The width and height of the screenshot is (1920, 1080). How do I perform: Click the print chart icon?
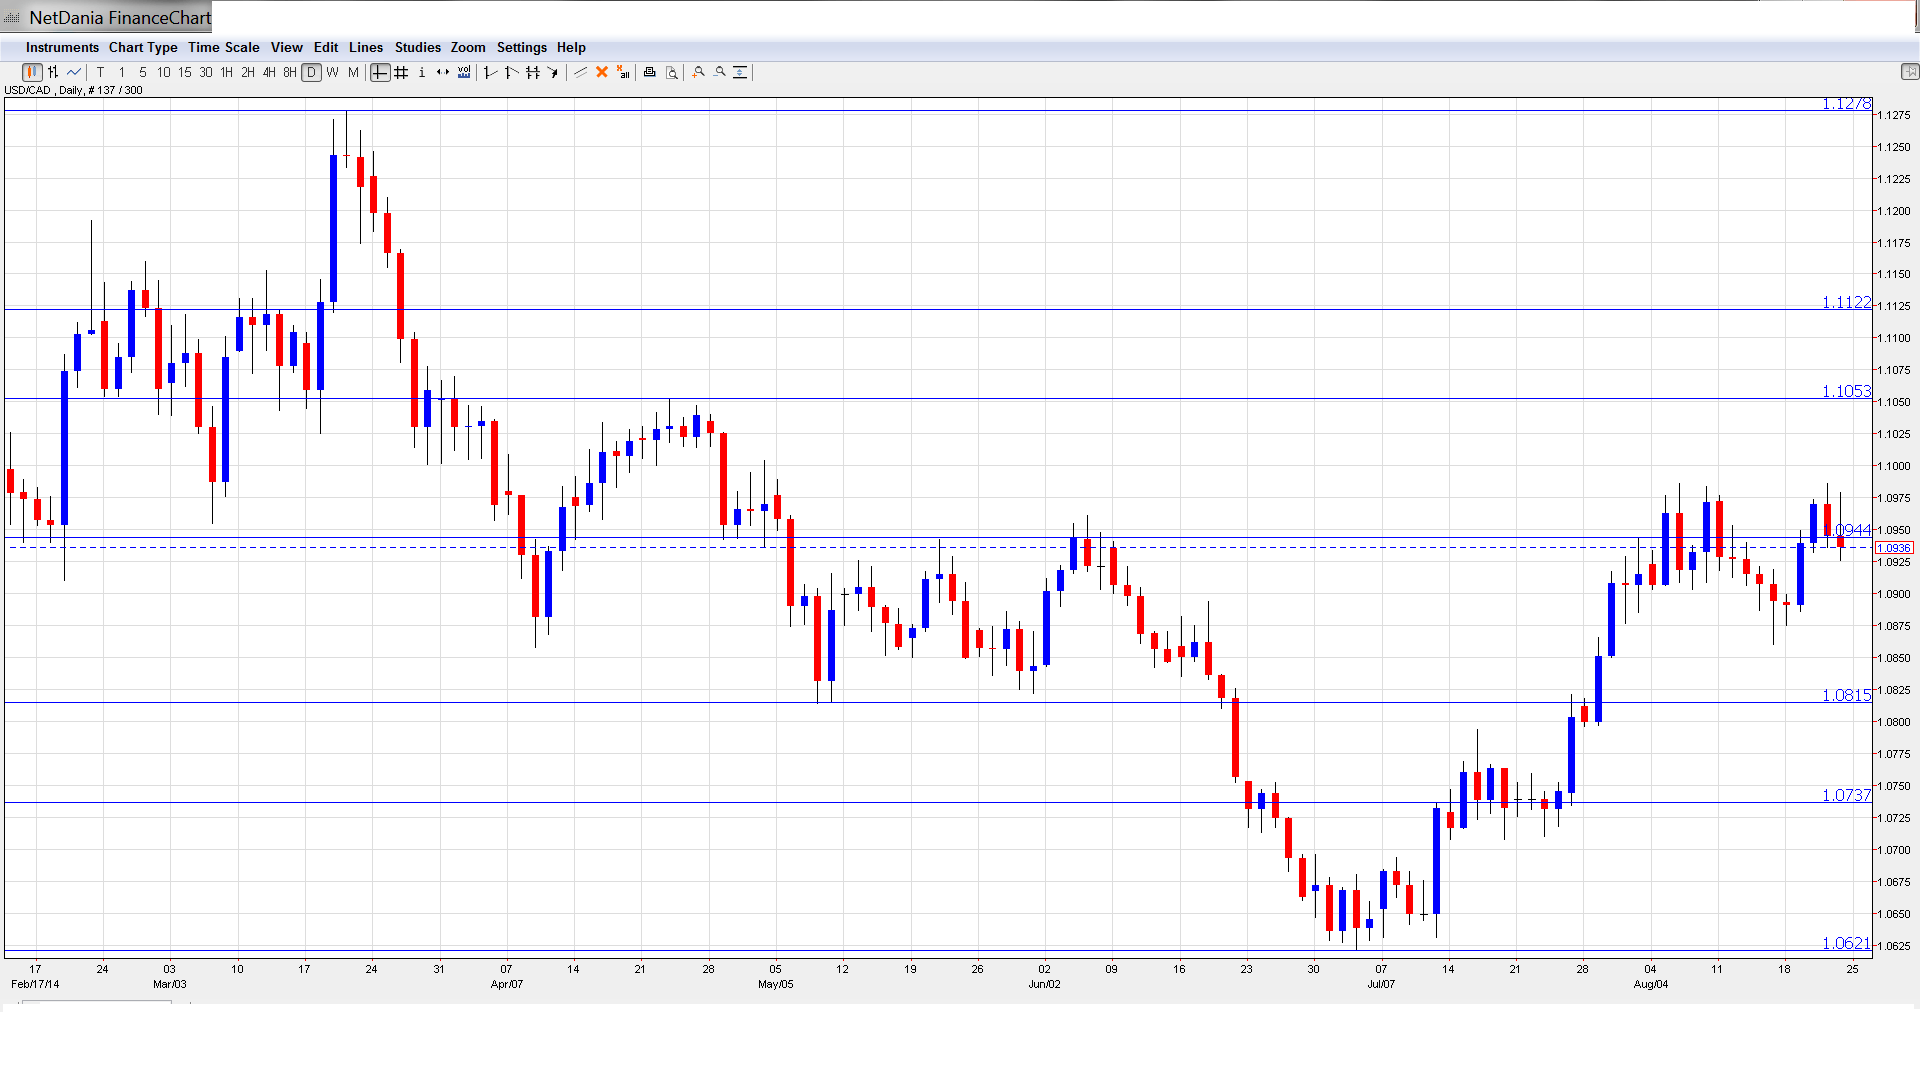click(650, 72)
